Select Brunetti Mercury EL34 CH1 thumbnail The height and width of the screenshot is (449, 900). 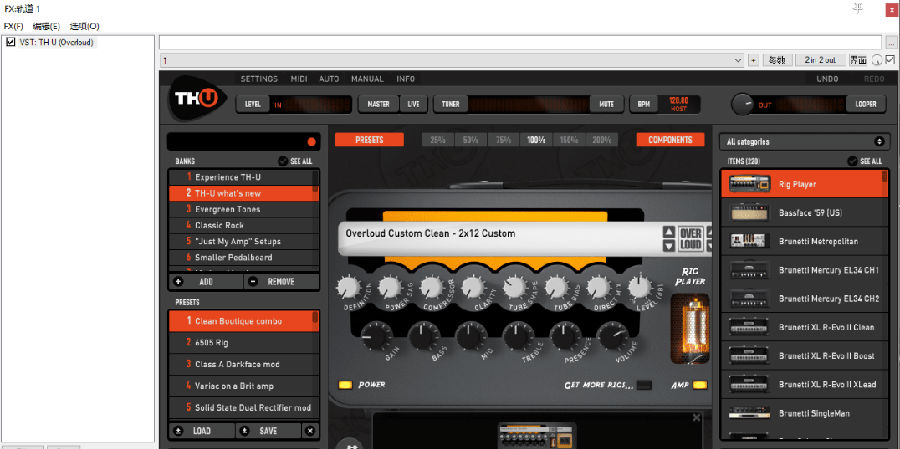click(750, 270)
